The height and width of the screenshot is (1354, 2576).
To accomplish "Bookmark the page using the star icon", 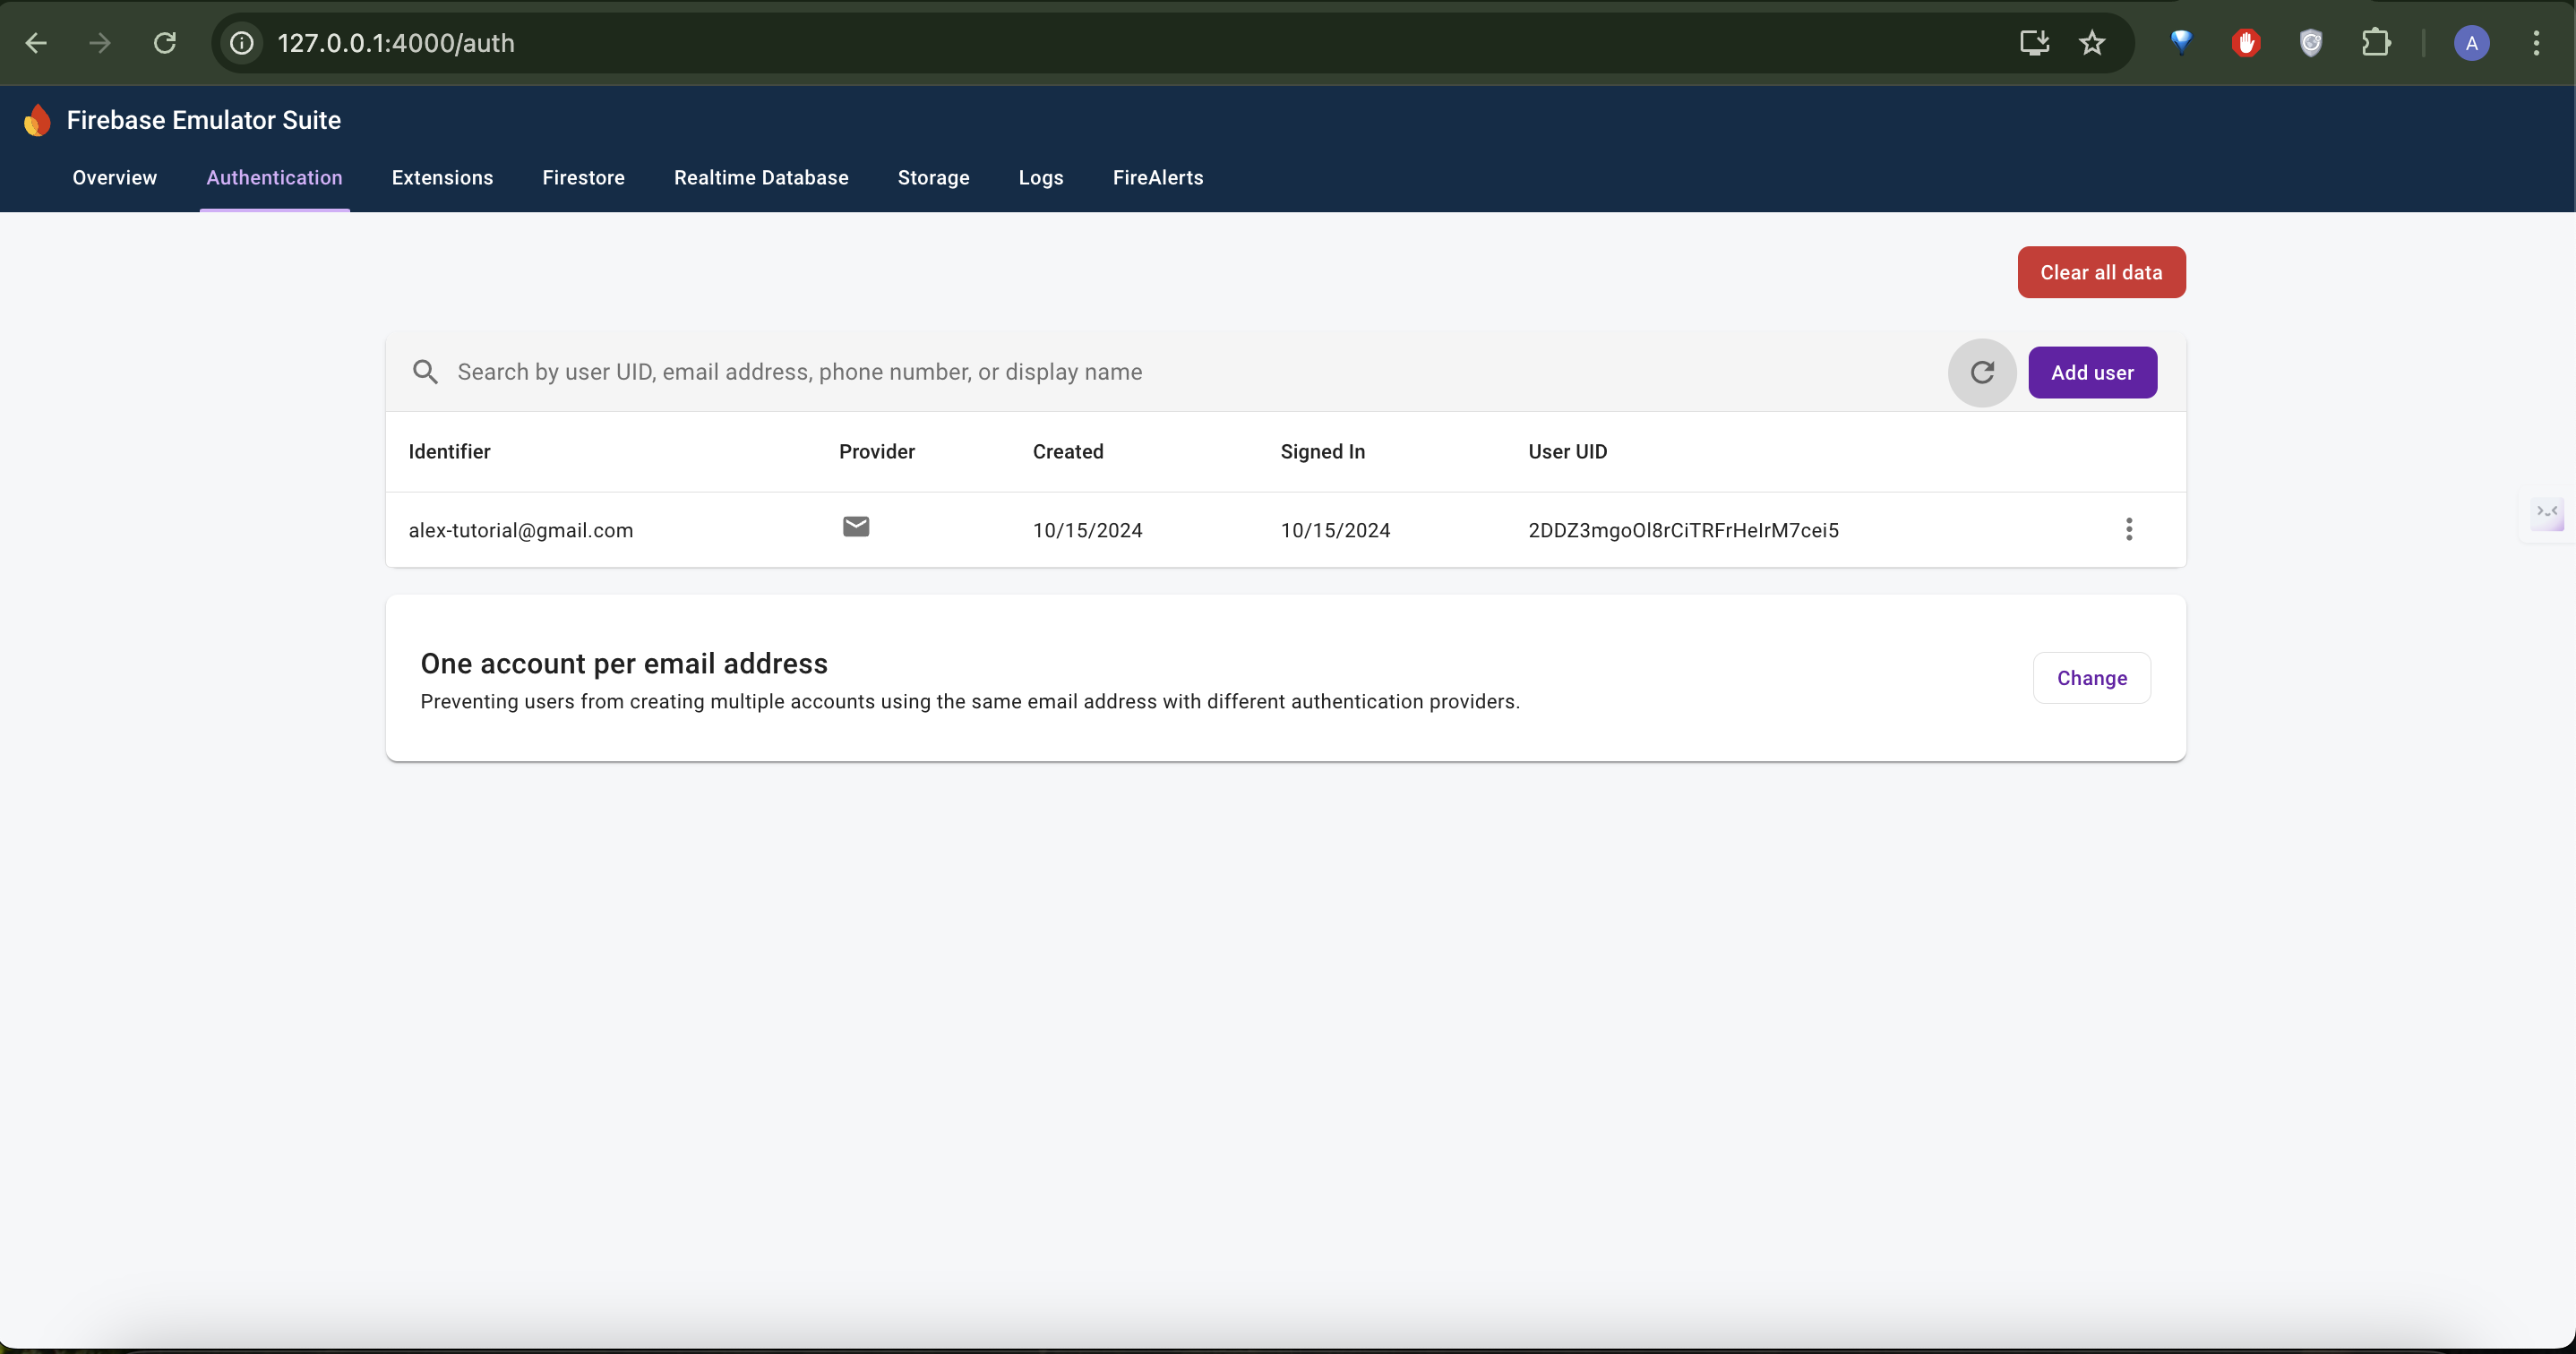I will point(2092,42).
